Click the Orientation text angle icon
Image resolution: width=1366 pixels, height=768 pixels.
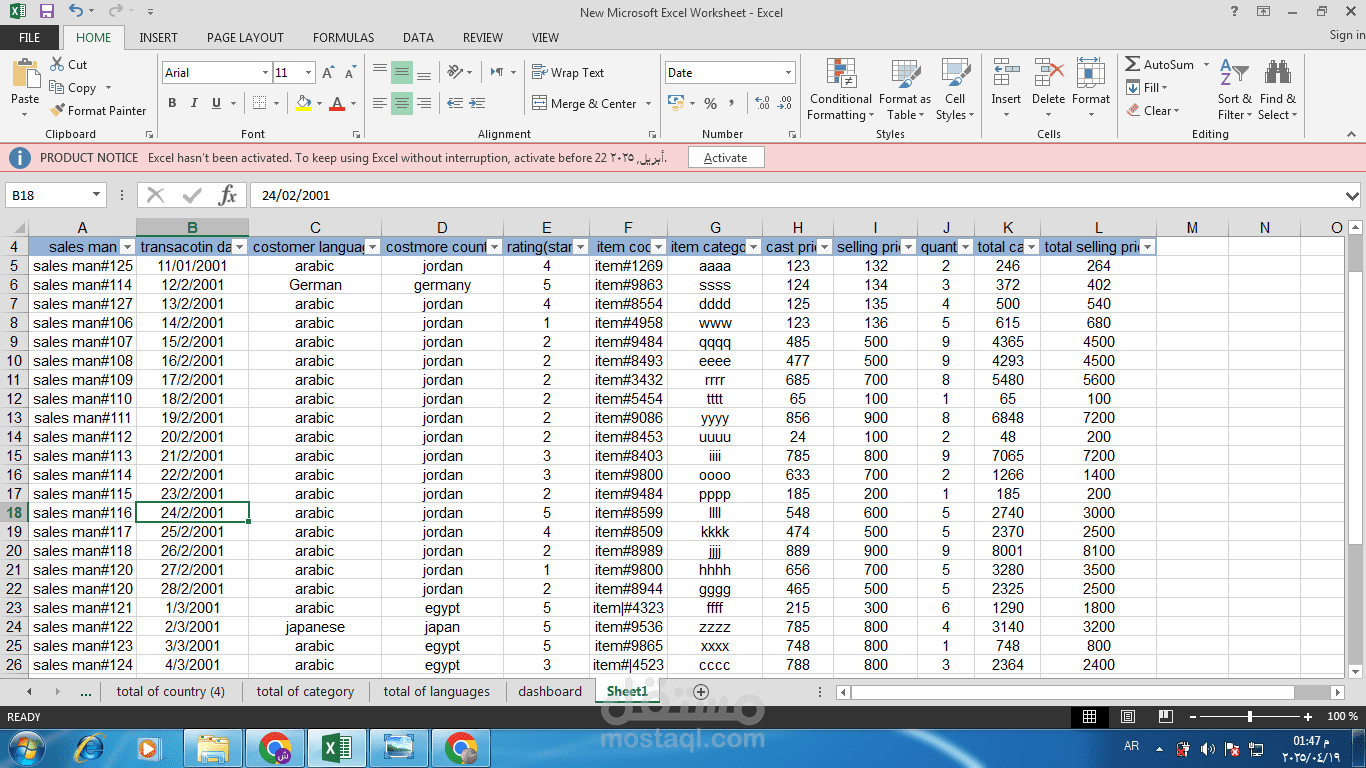(455, 72)
